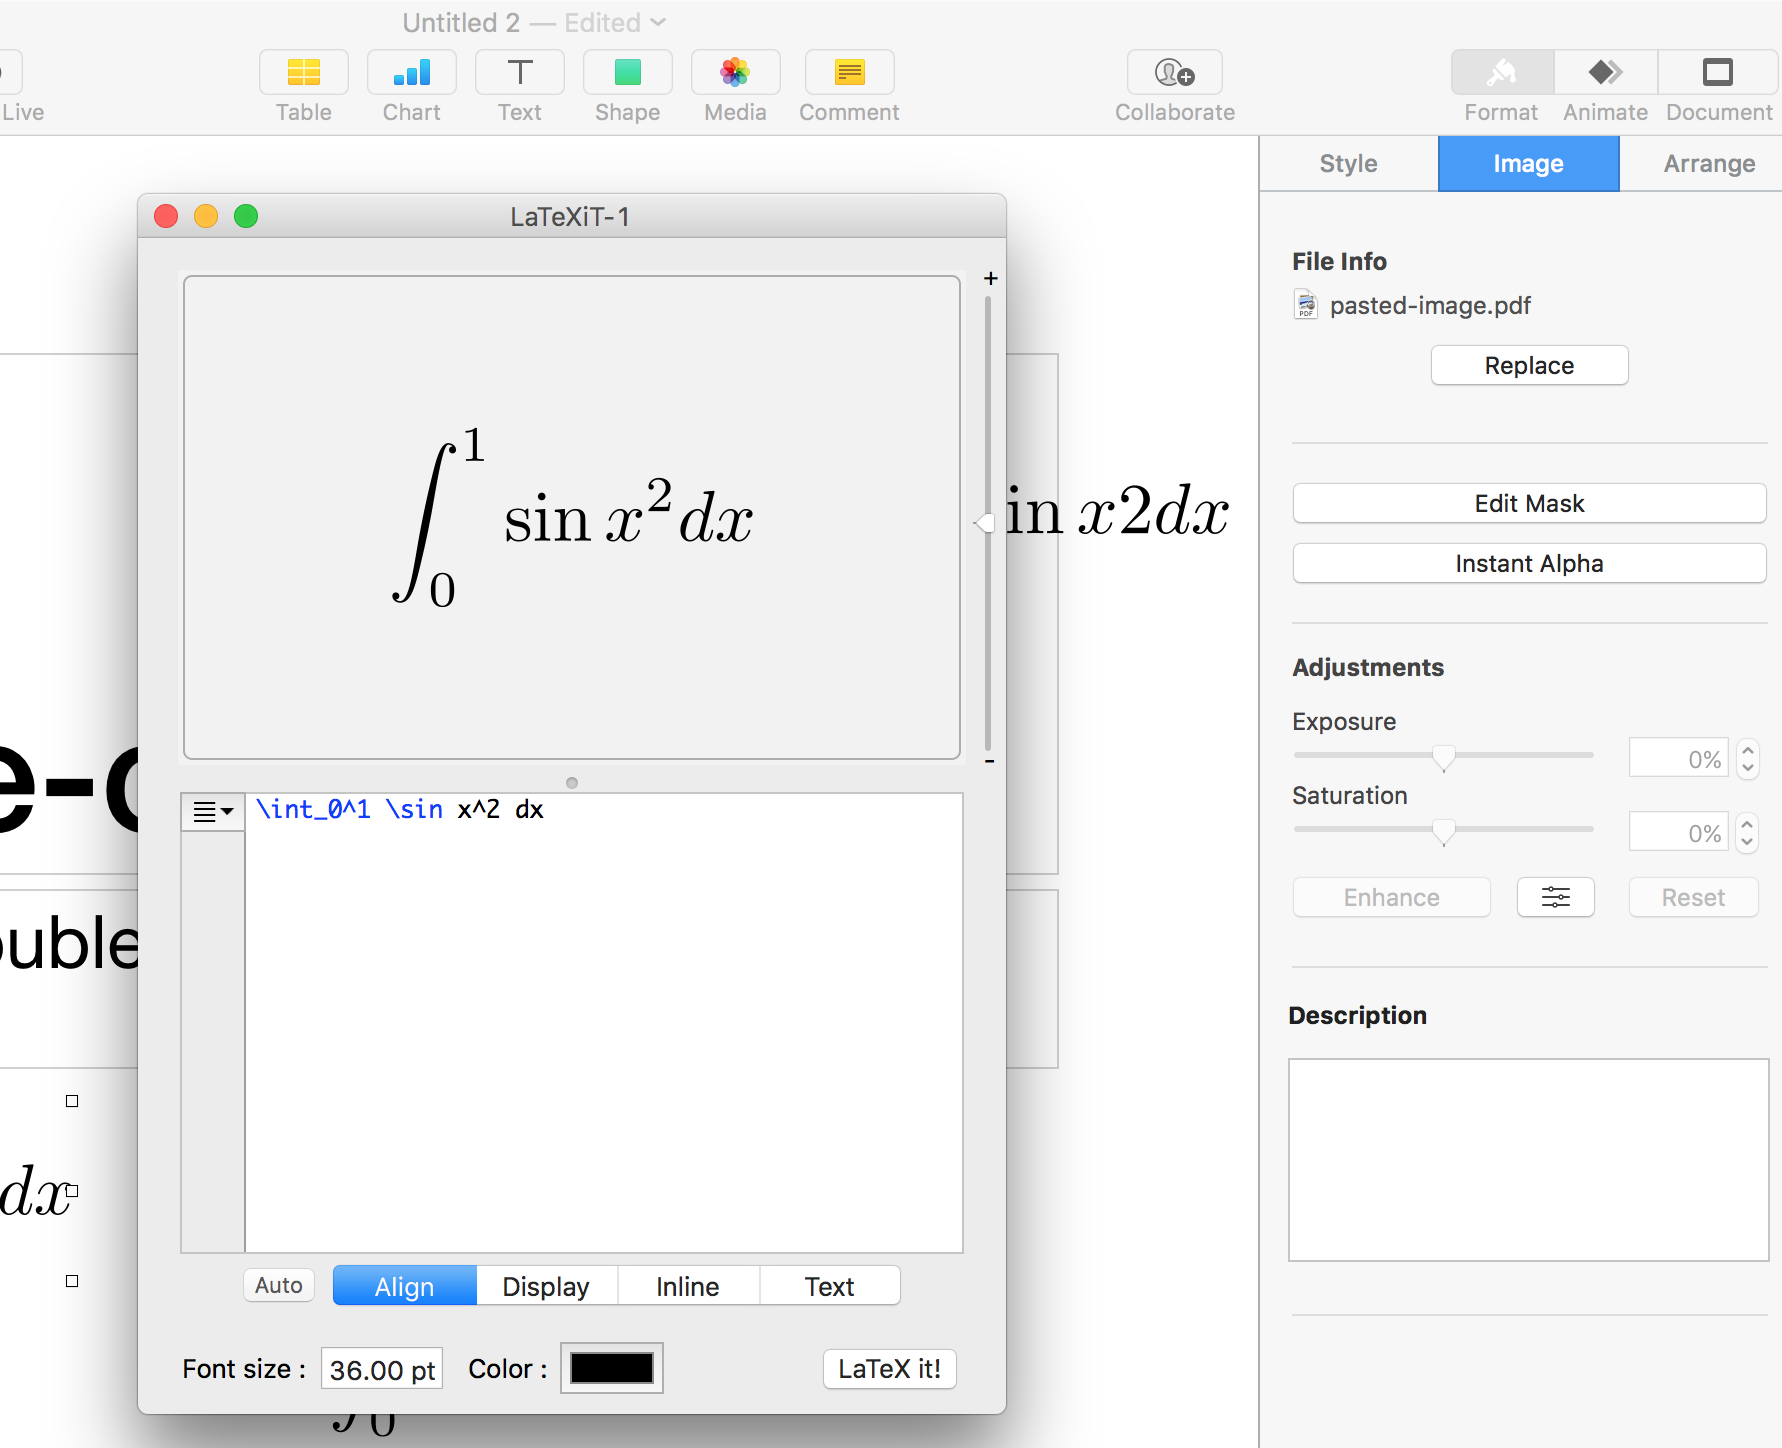The image size is (1782, 1448).
Task: Select Align mode in LaTeXiT
Action: point(404,1286)
